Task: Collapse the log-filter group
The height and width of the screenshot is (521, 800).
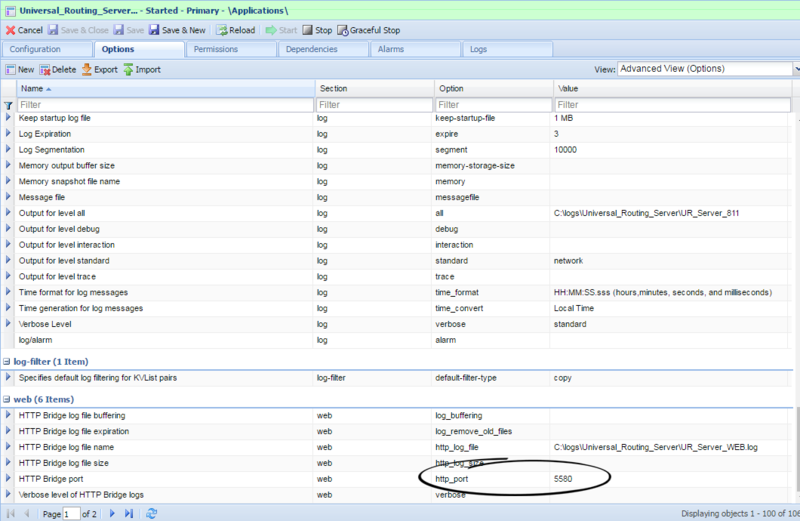Action: click(x=7, y=361)
